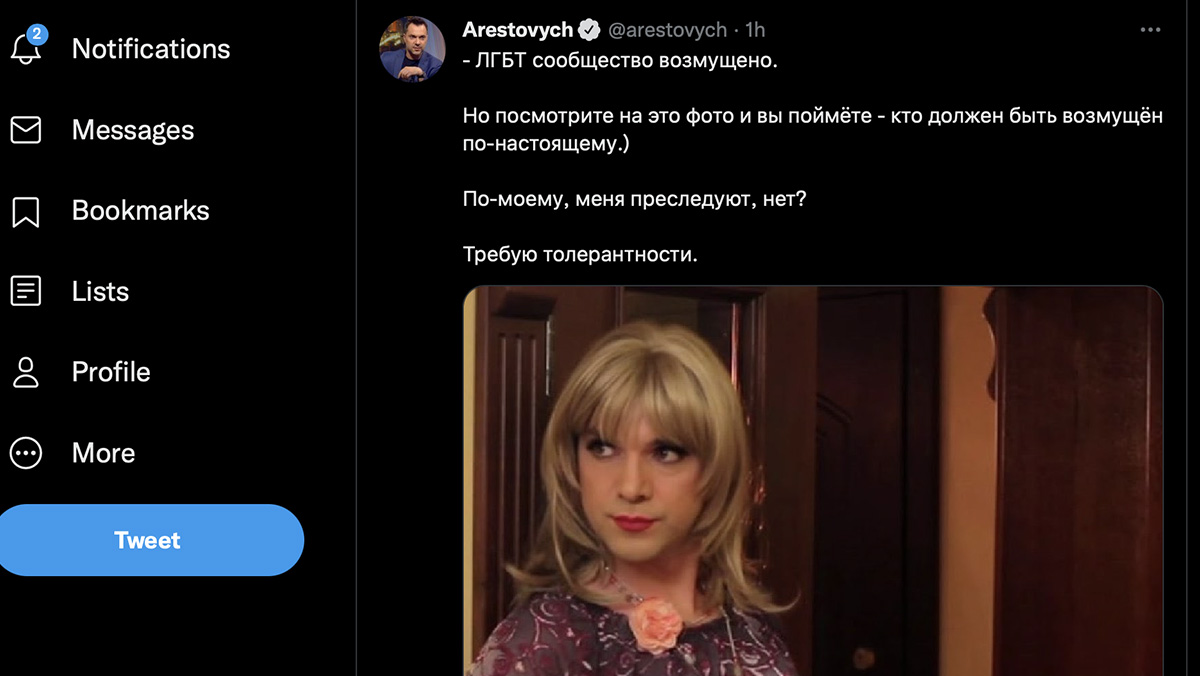This screenshot has width=1200, height=676.
Task: Navigate to the Lists label
Action: pyautogui.click(x=100, y=291)
